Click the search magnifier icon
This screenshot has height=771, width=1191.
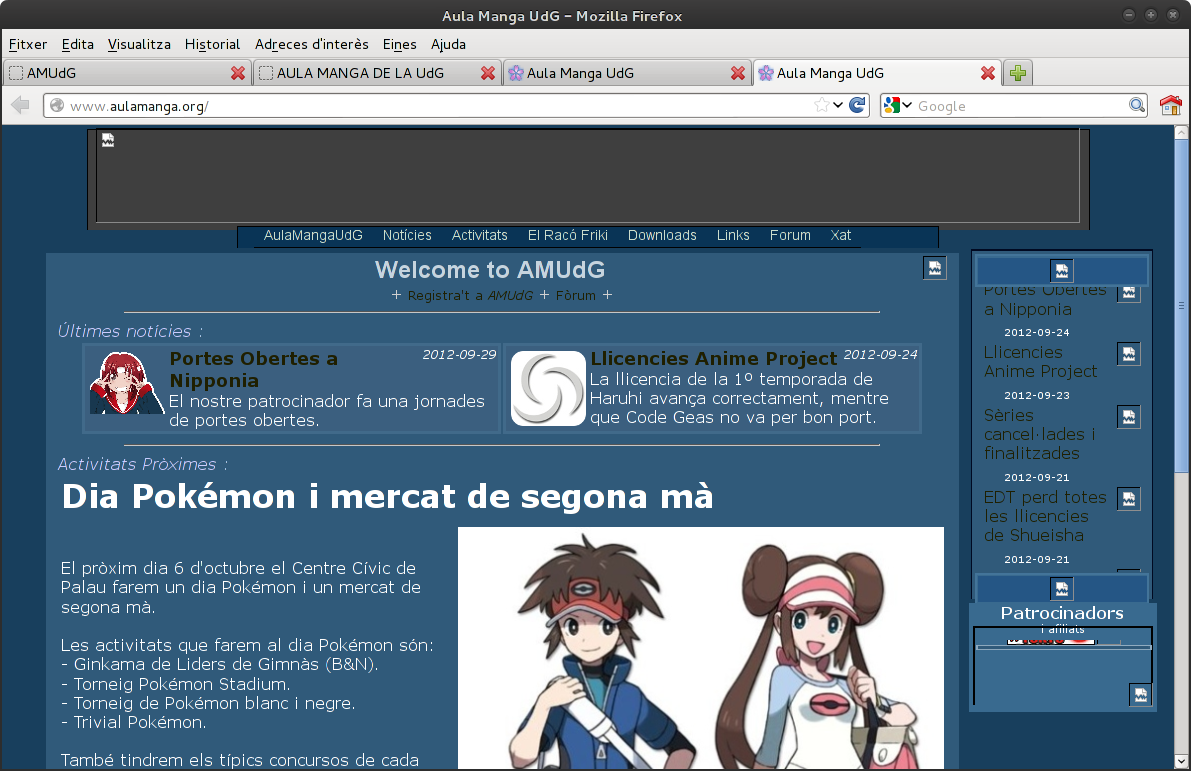click(x=1136, y=105)
